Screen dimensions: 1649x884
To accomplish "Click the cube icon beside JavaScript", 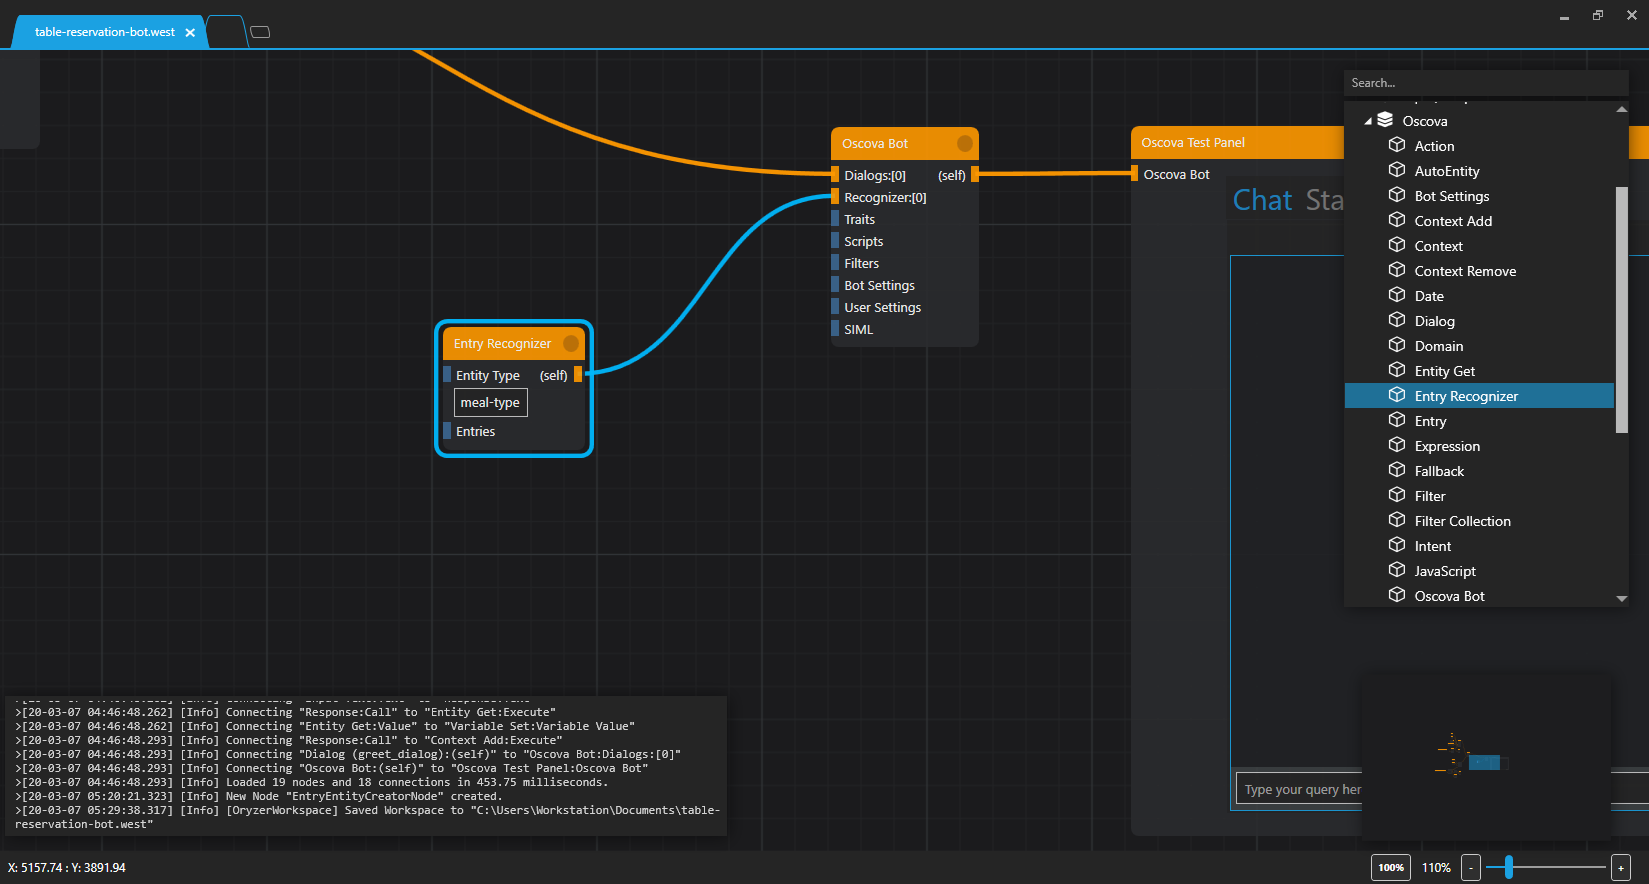I will click(x=1397, y=570).
